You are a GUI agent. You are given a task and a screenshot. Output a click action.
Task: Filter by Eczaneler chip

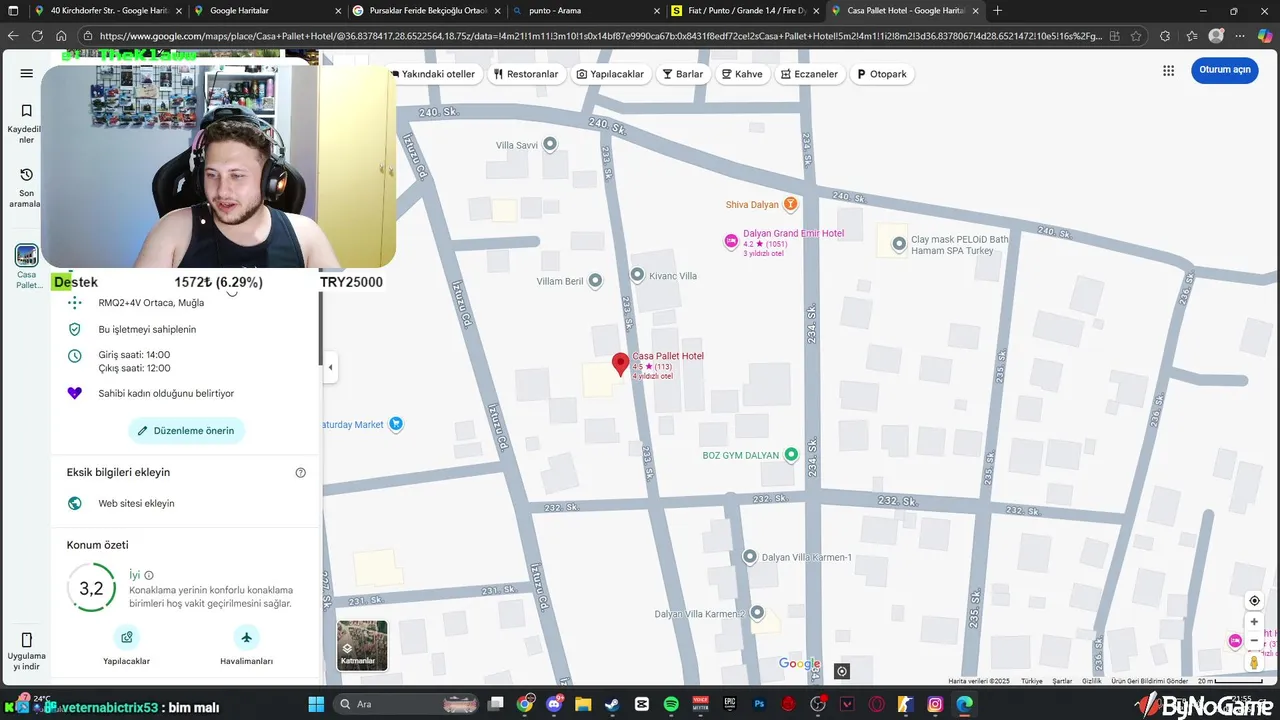(809, 74)
